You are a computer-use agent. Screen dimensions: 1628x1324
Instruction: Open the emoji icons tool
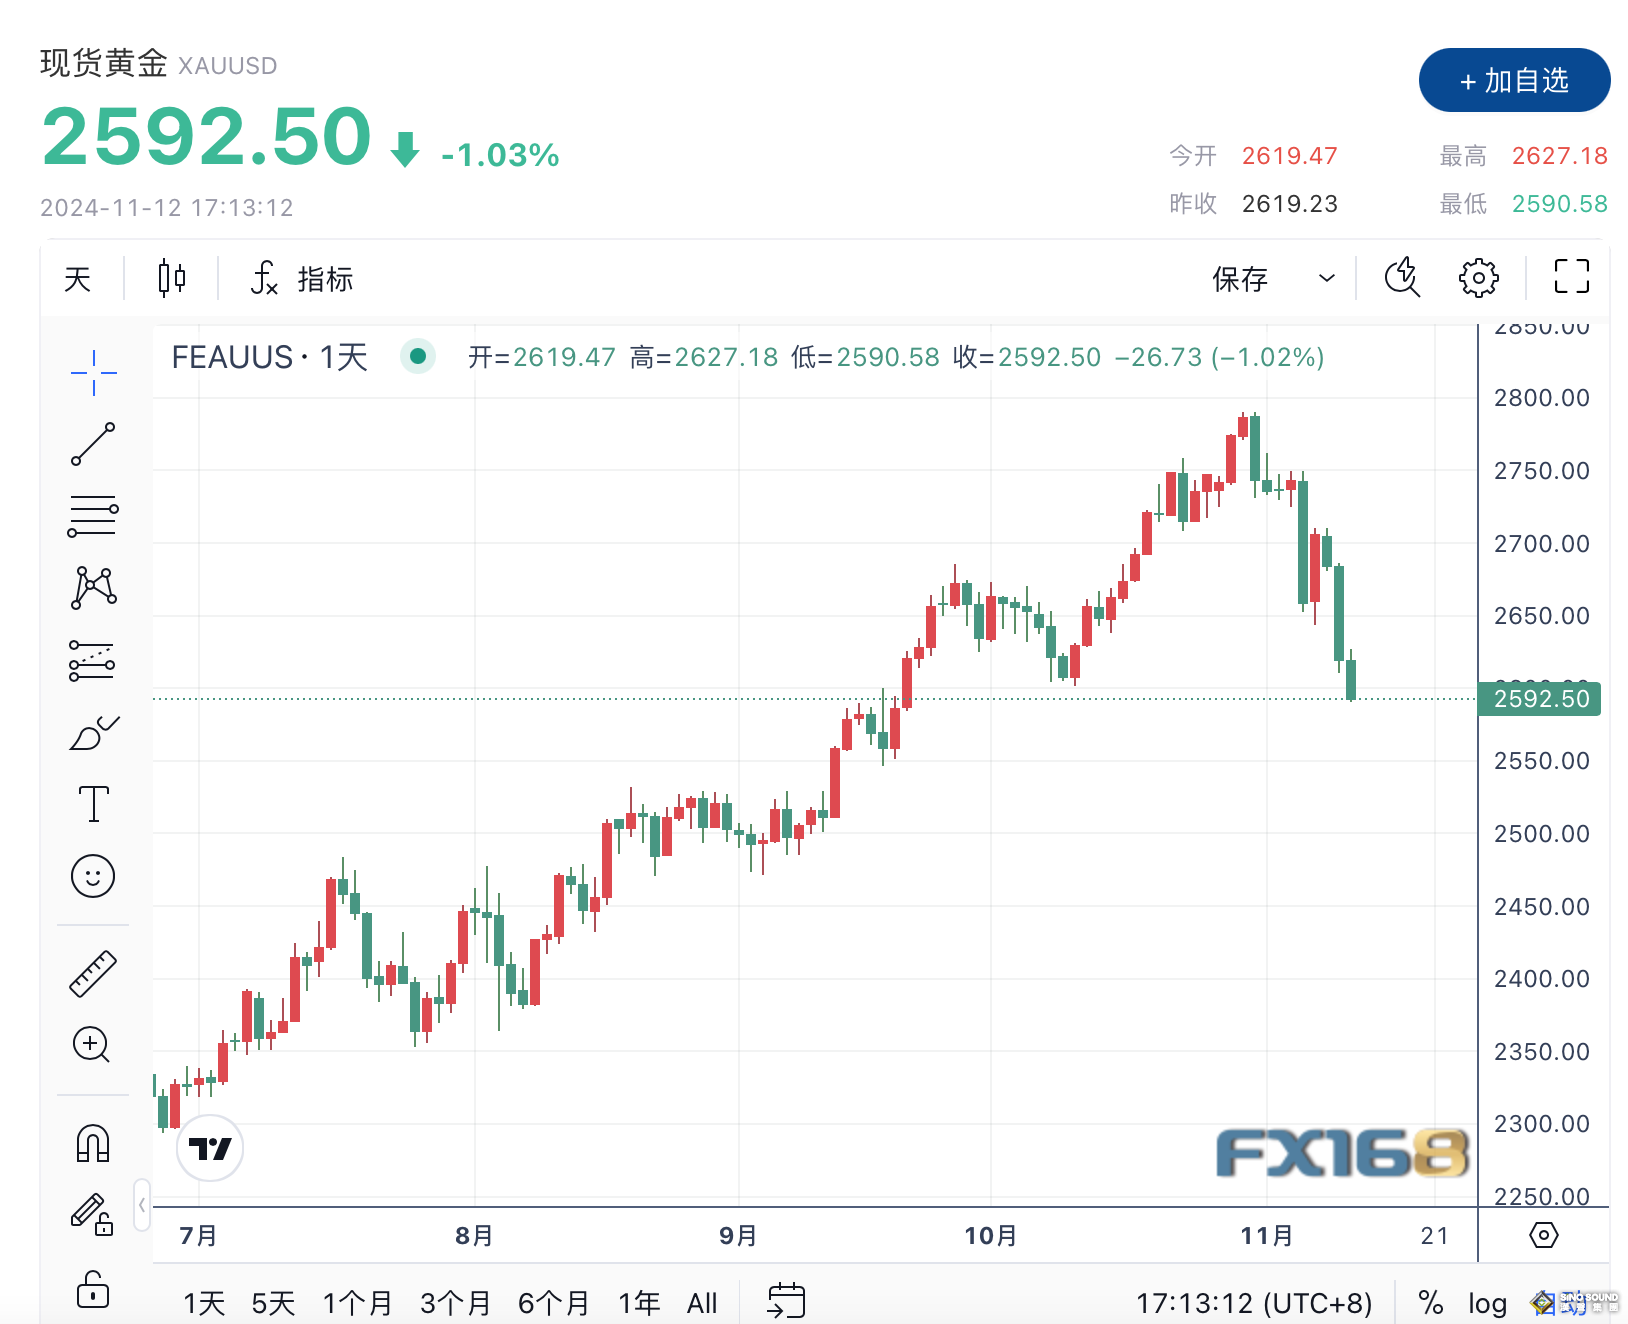93,877
